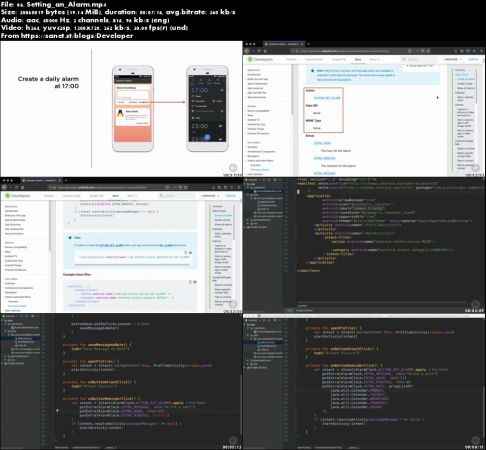
Task: Open the Platform tab in the 'Example intent filter' docs frame
Action: 49,196
